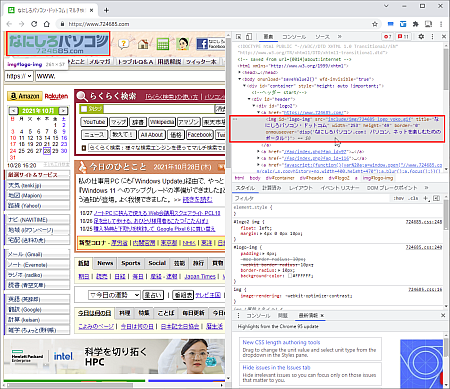Click the house home icon on page
The image size is (450, 389).
143,44
